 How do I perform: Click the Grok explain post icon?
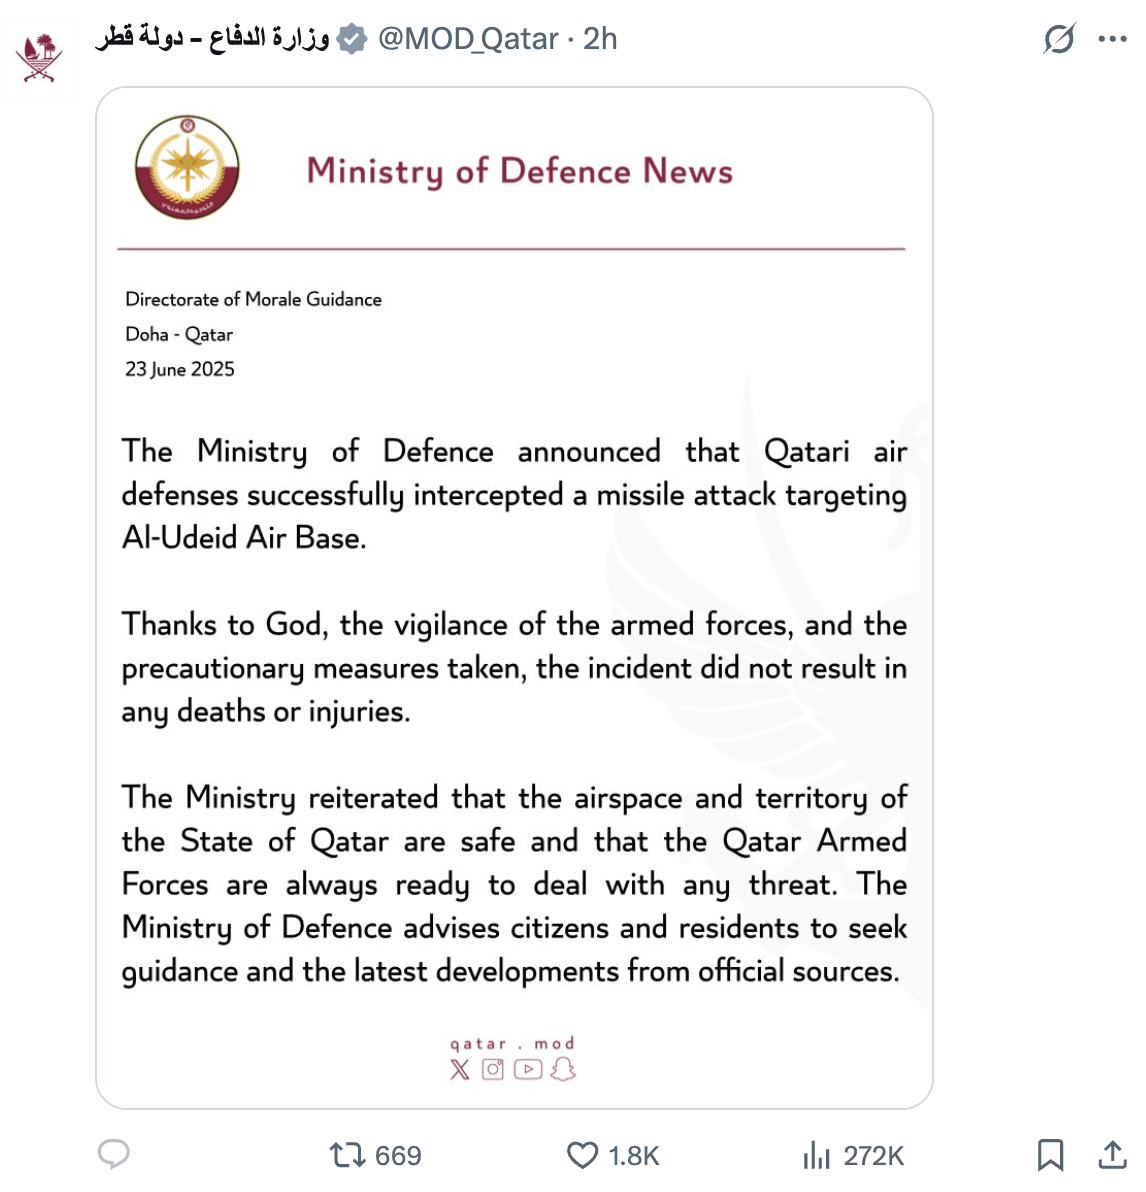[1059, 38]
